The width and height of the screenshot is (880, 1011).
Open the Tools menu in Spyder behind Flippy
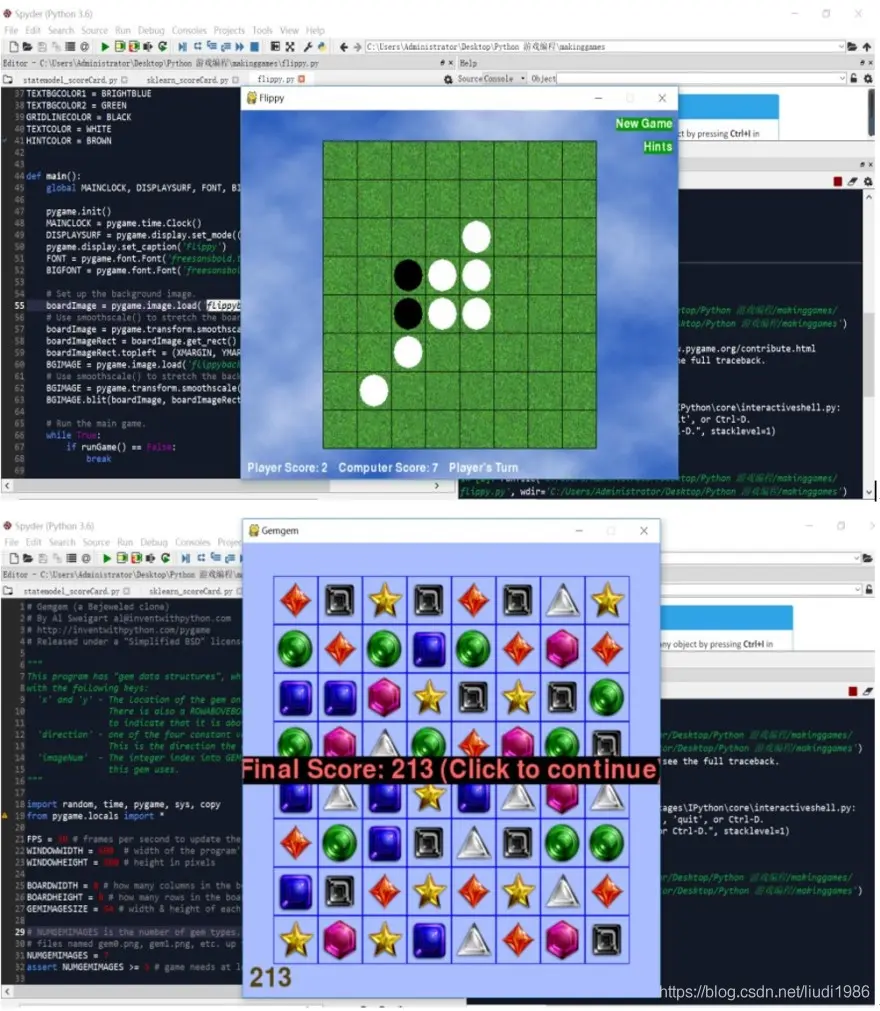click(x=262, y=30)
